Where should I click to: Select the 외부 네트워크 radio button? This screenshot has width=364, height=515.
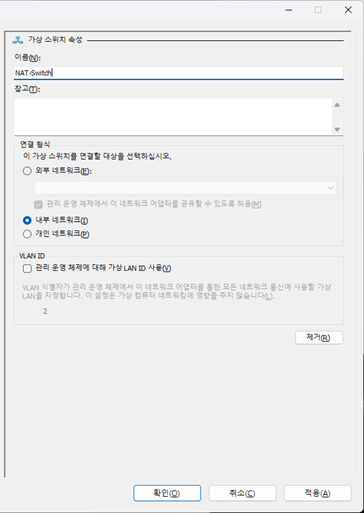pyautogui.click(x=27, y=171)
